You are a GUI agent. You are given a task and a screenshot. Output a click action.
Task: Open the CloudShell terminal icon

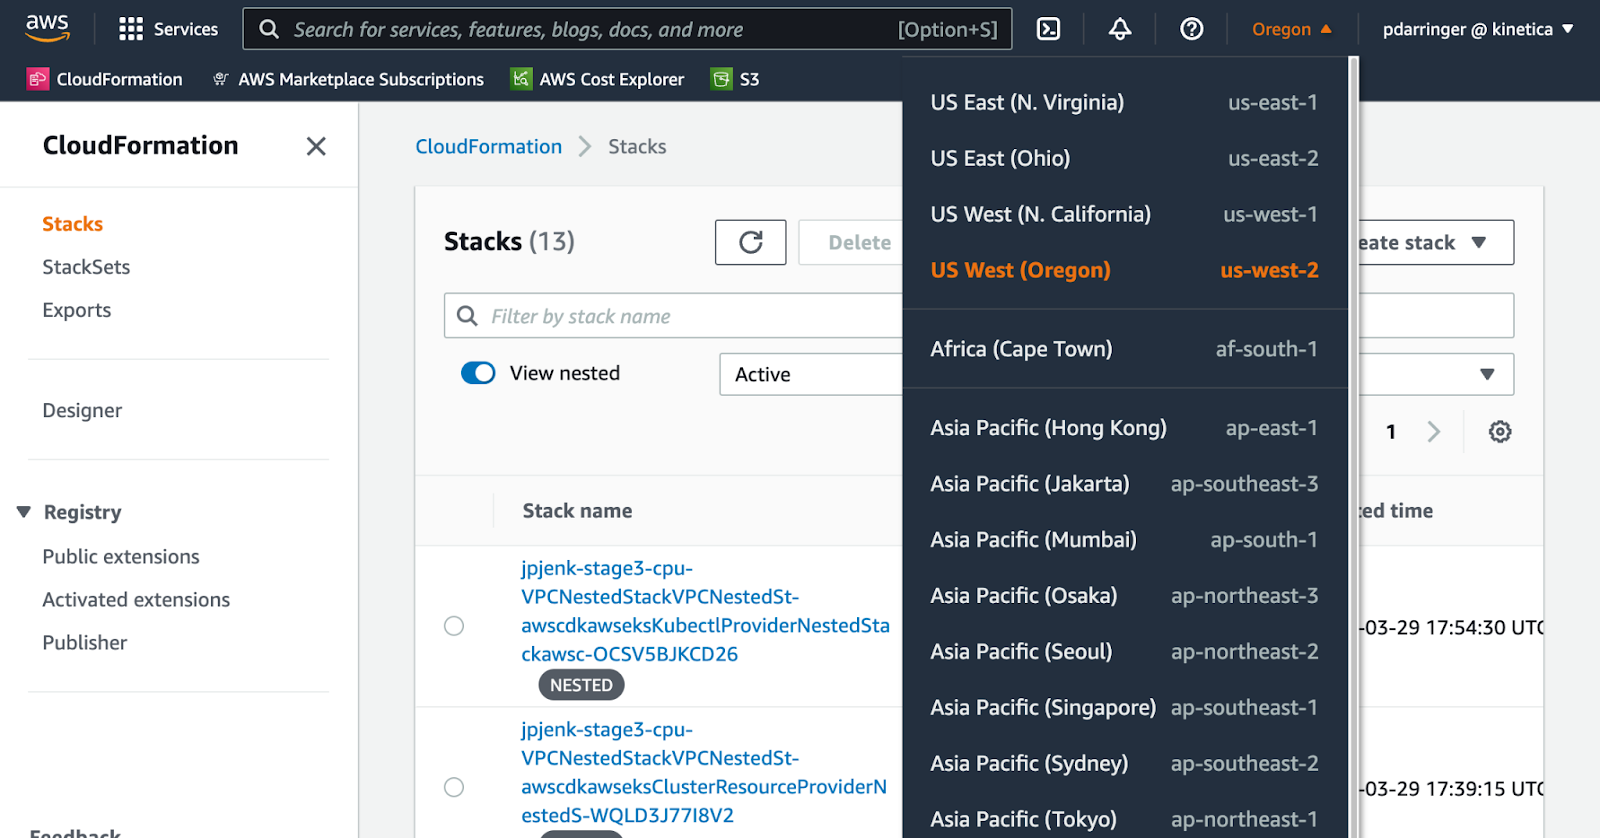click(x=1048, y=29)
